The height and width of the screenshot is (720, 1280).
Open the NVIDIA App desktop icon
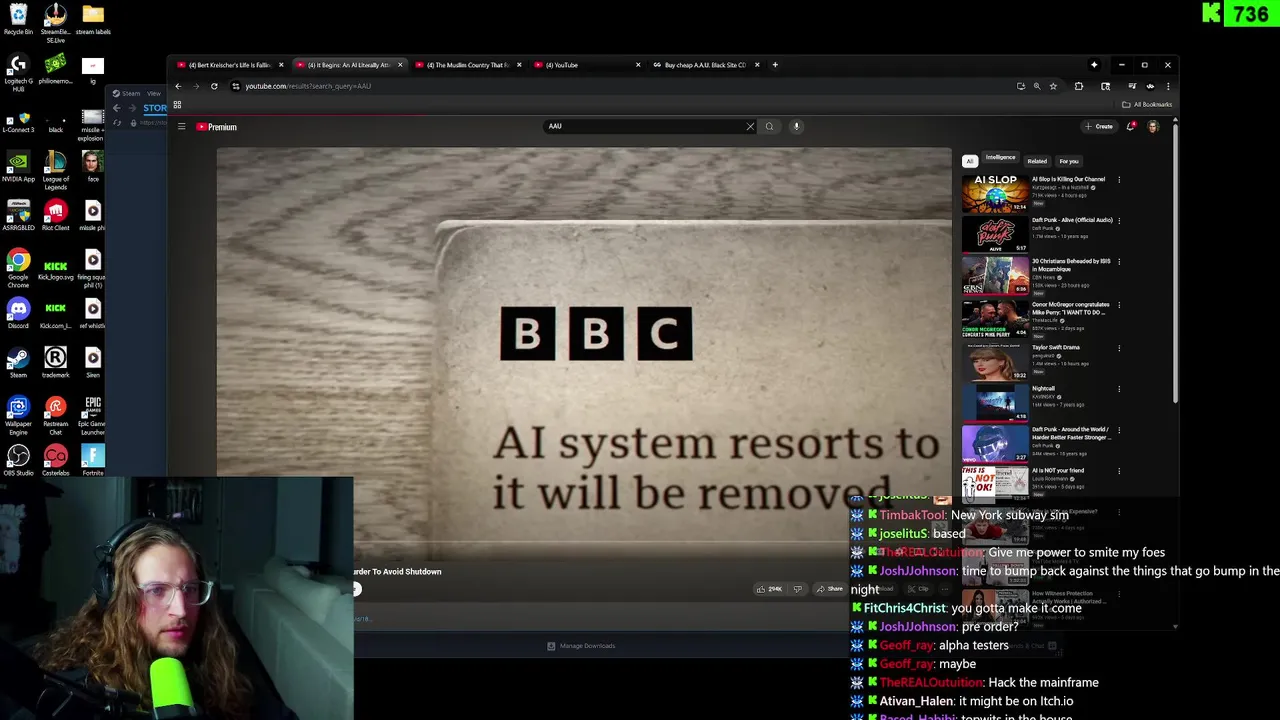18,166
